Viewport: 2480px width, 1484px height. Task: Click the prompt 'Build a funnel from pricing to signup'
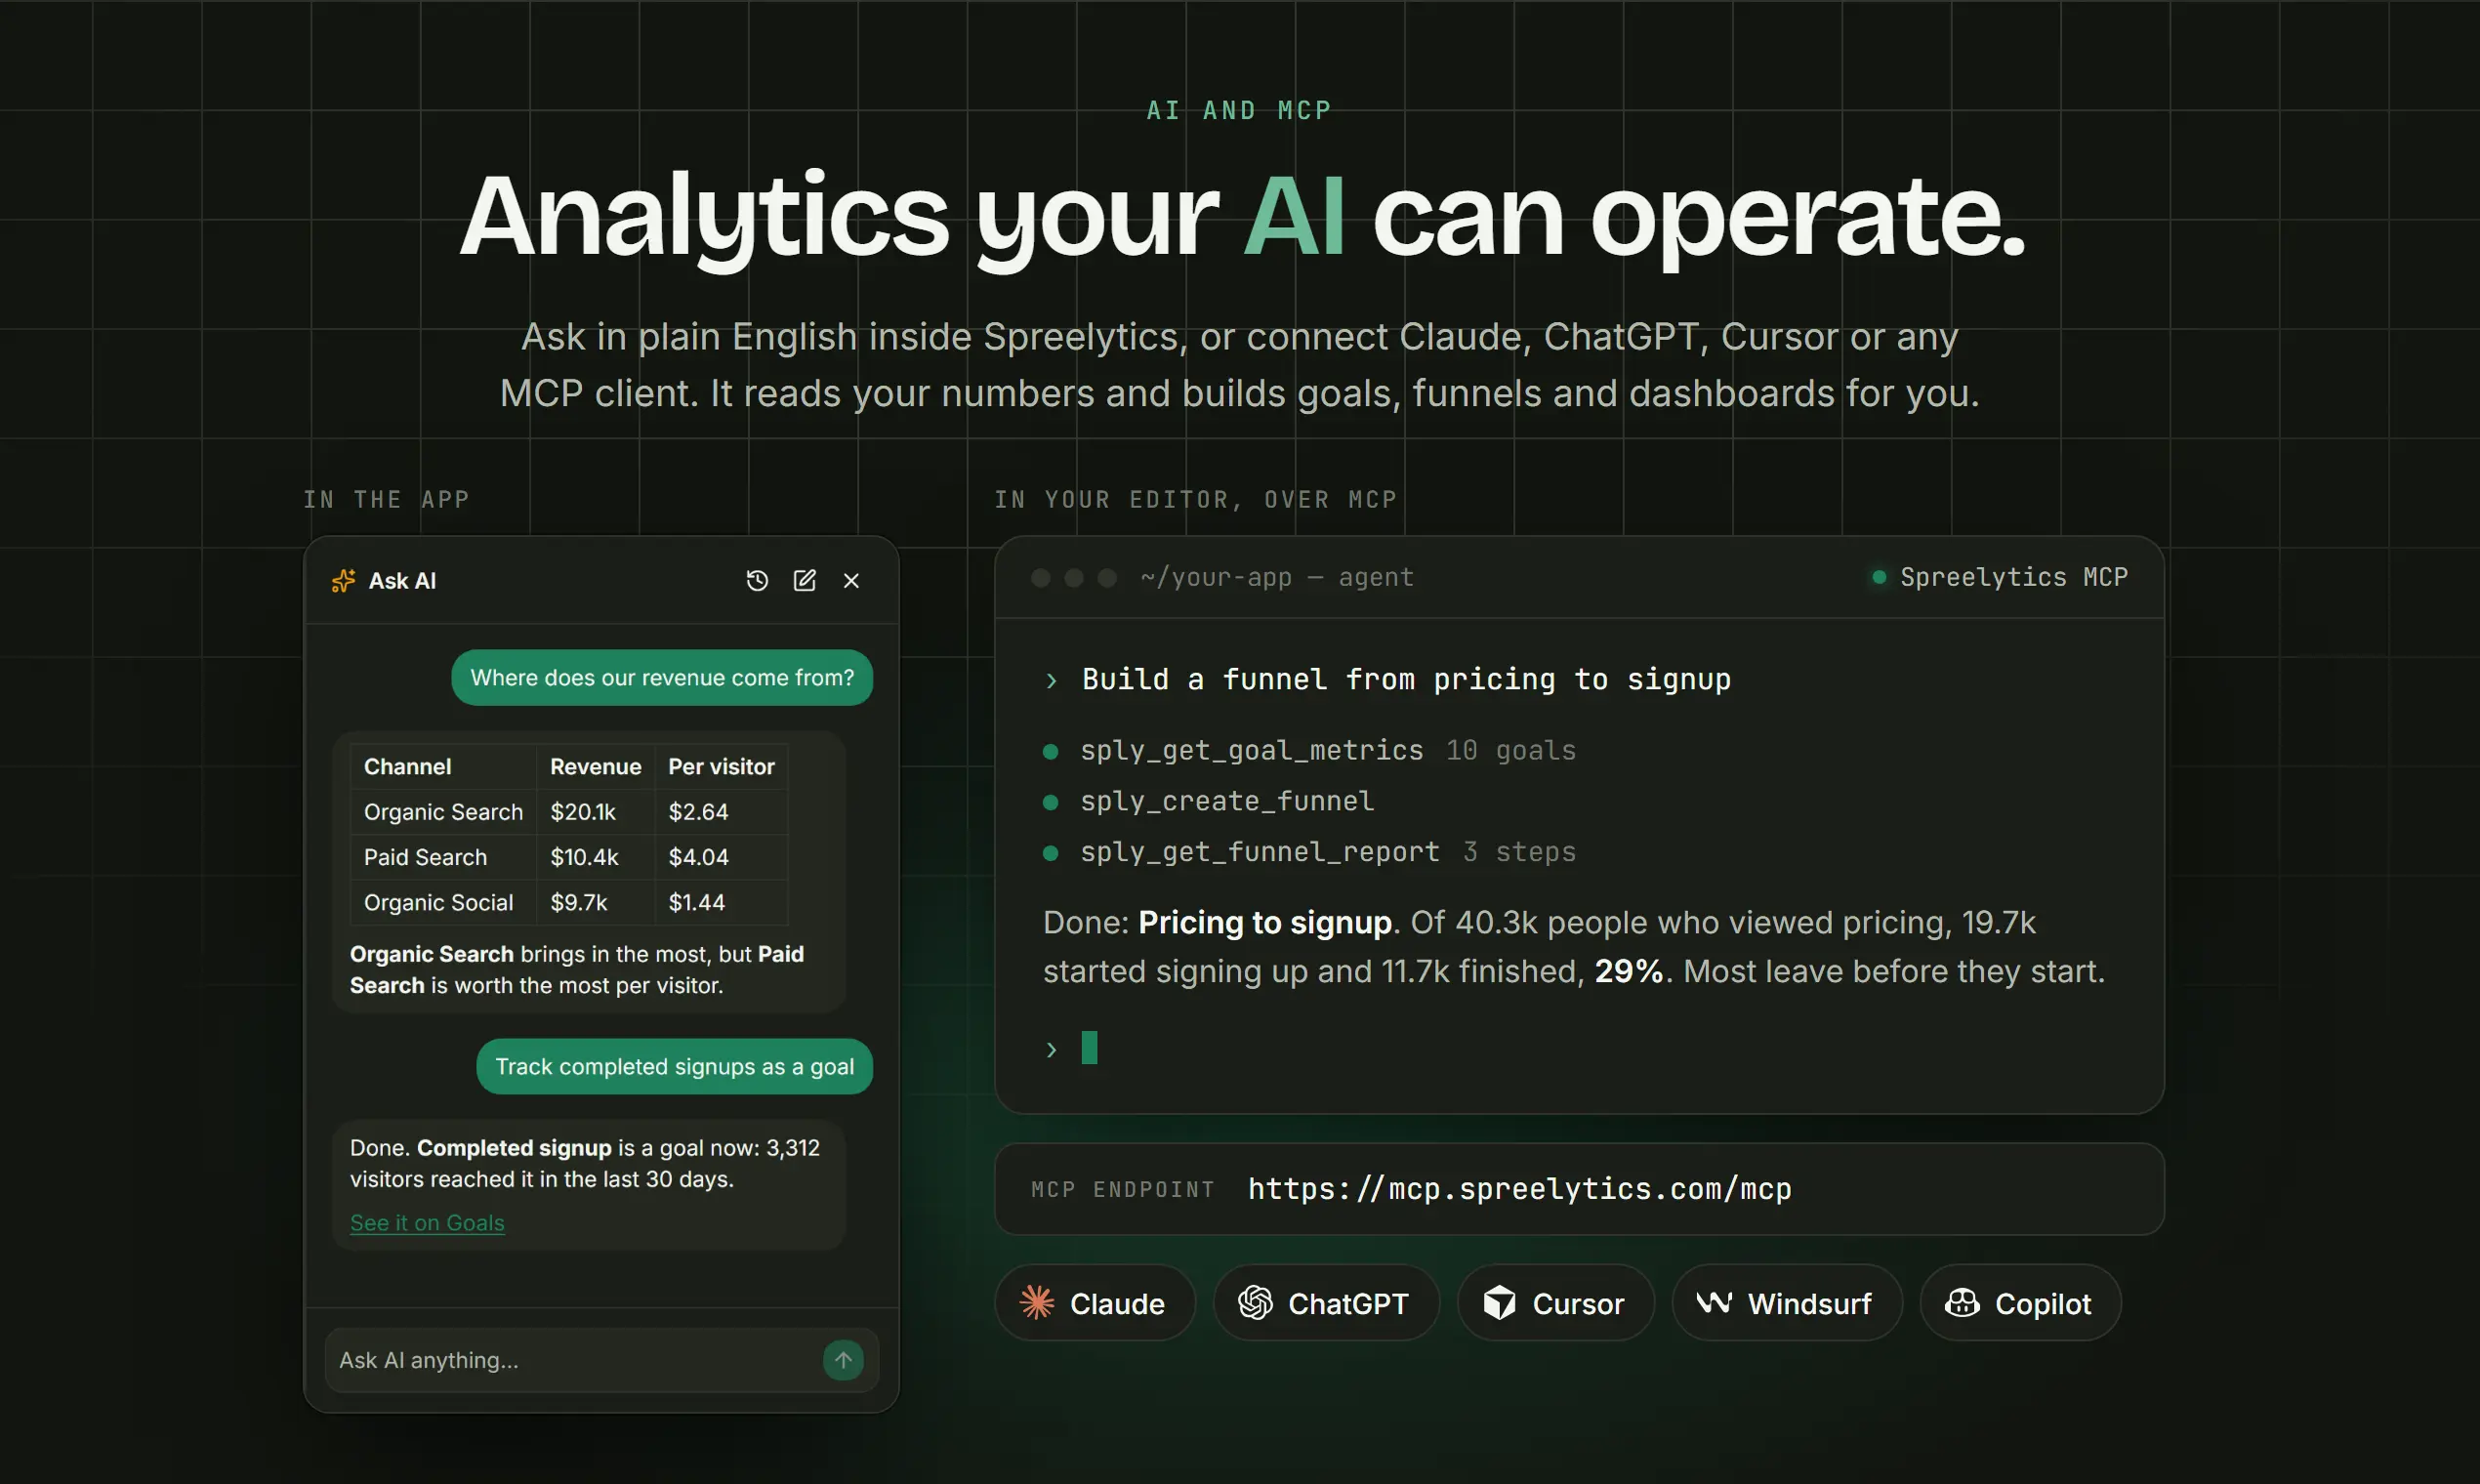coord(1406,679)
